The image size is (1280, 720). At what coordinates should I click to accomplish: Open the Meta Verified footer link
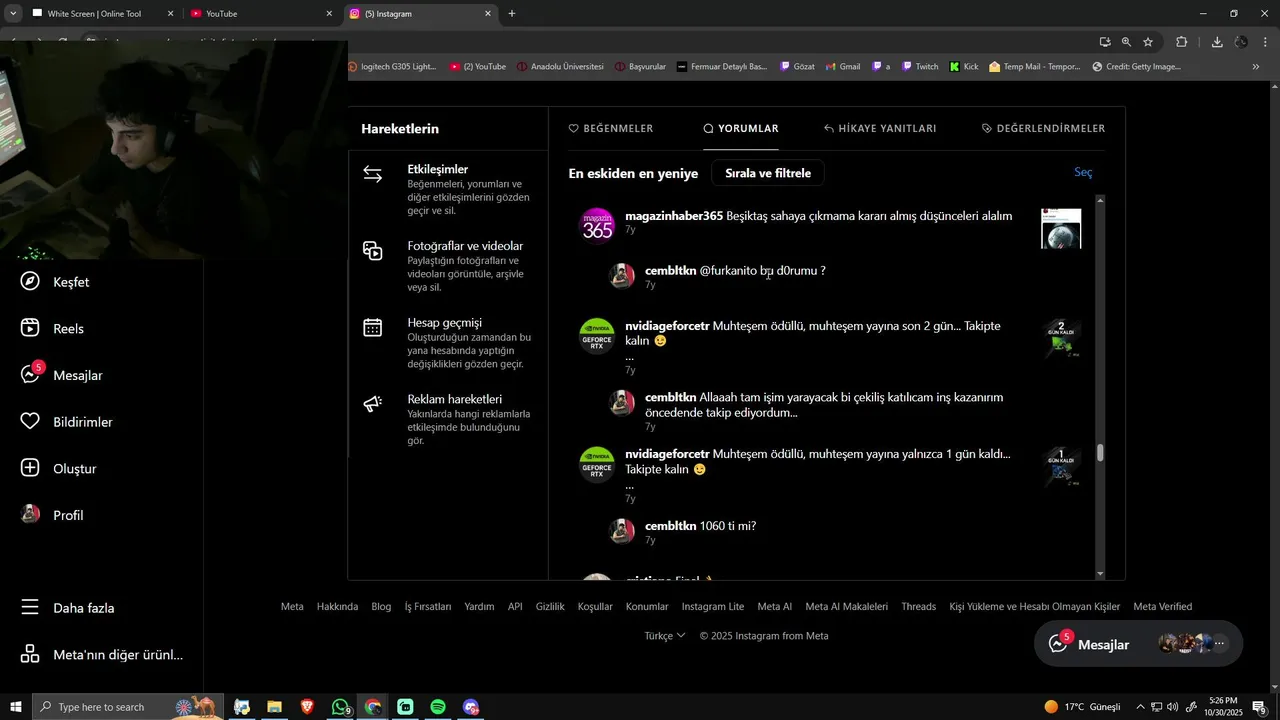tap(1162, 606)
